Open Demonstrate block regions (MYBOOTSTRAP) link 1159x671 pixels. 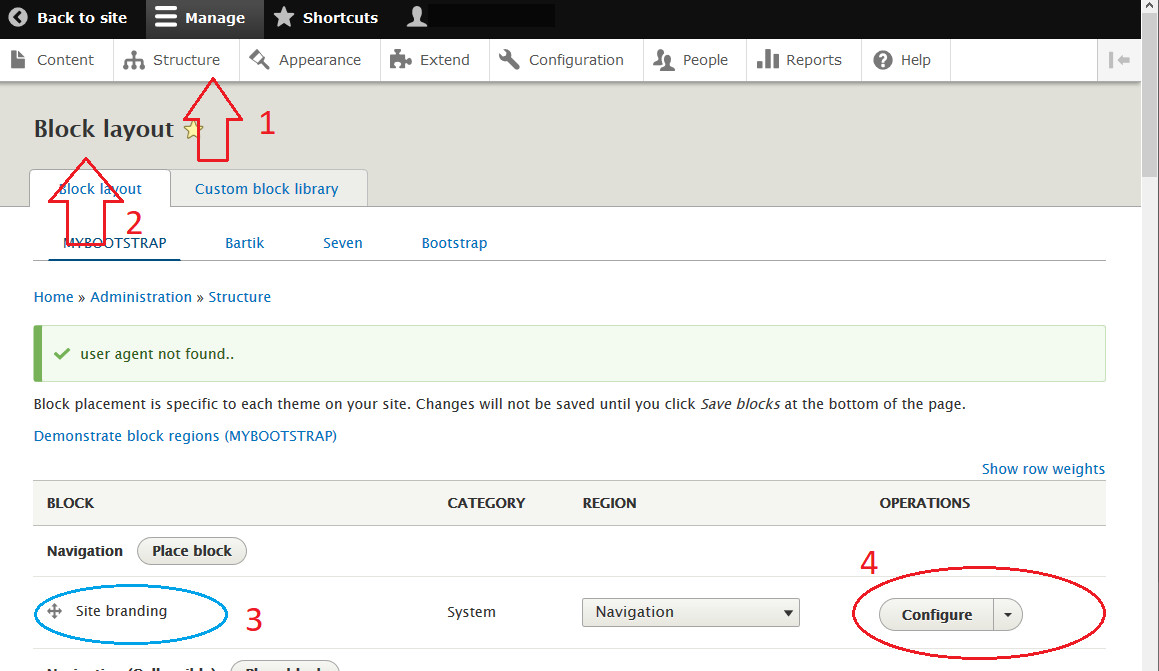(185, 436)
